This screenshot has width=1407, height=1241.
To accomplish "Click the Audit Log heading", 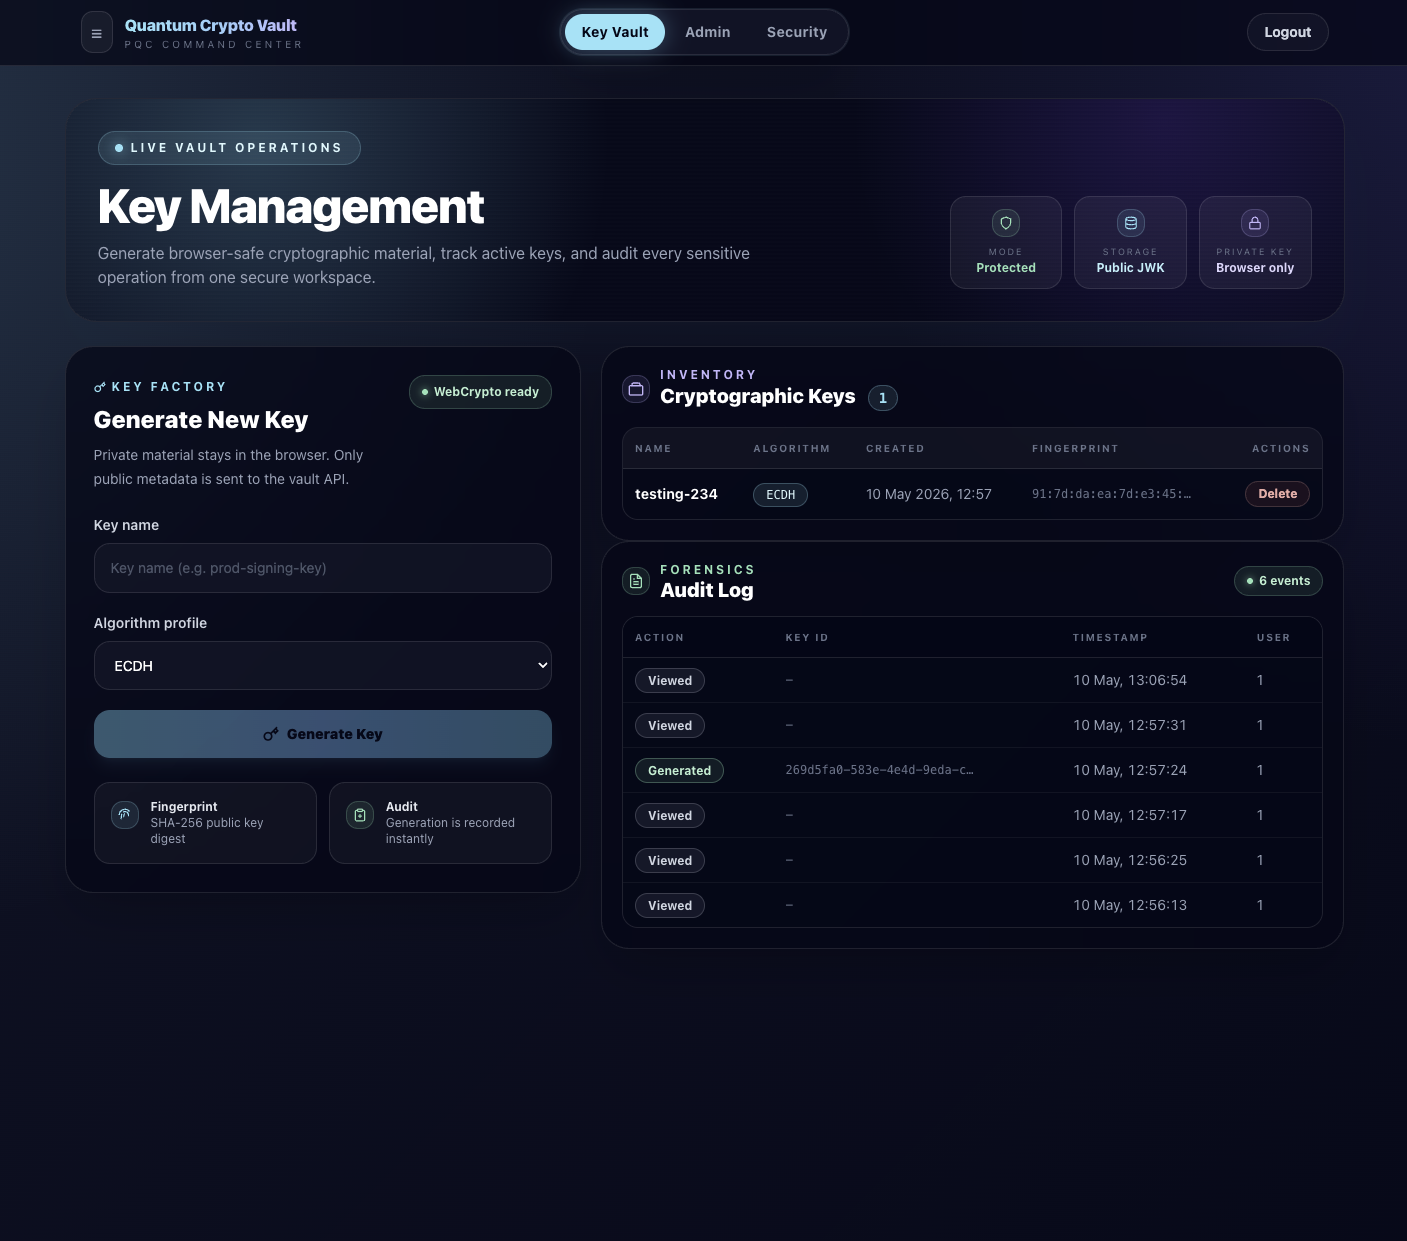I will pyautogui.click(x=707, y=590).
